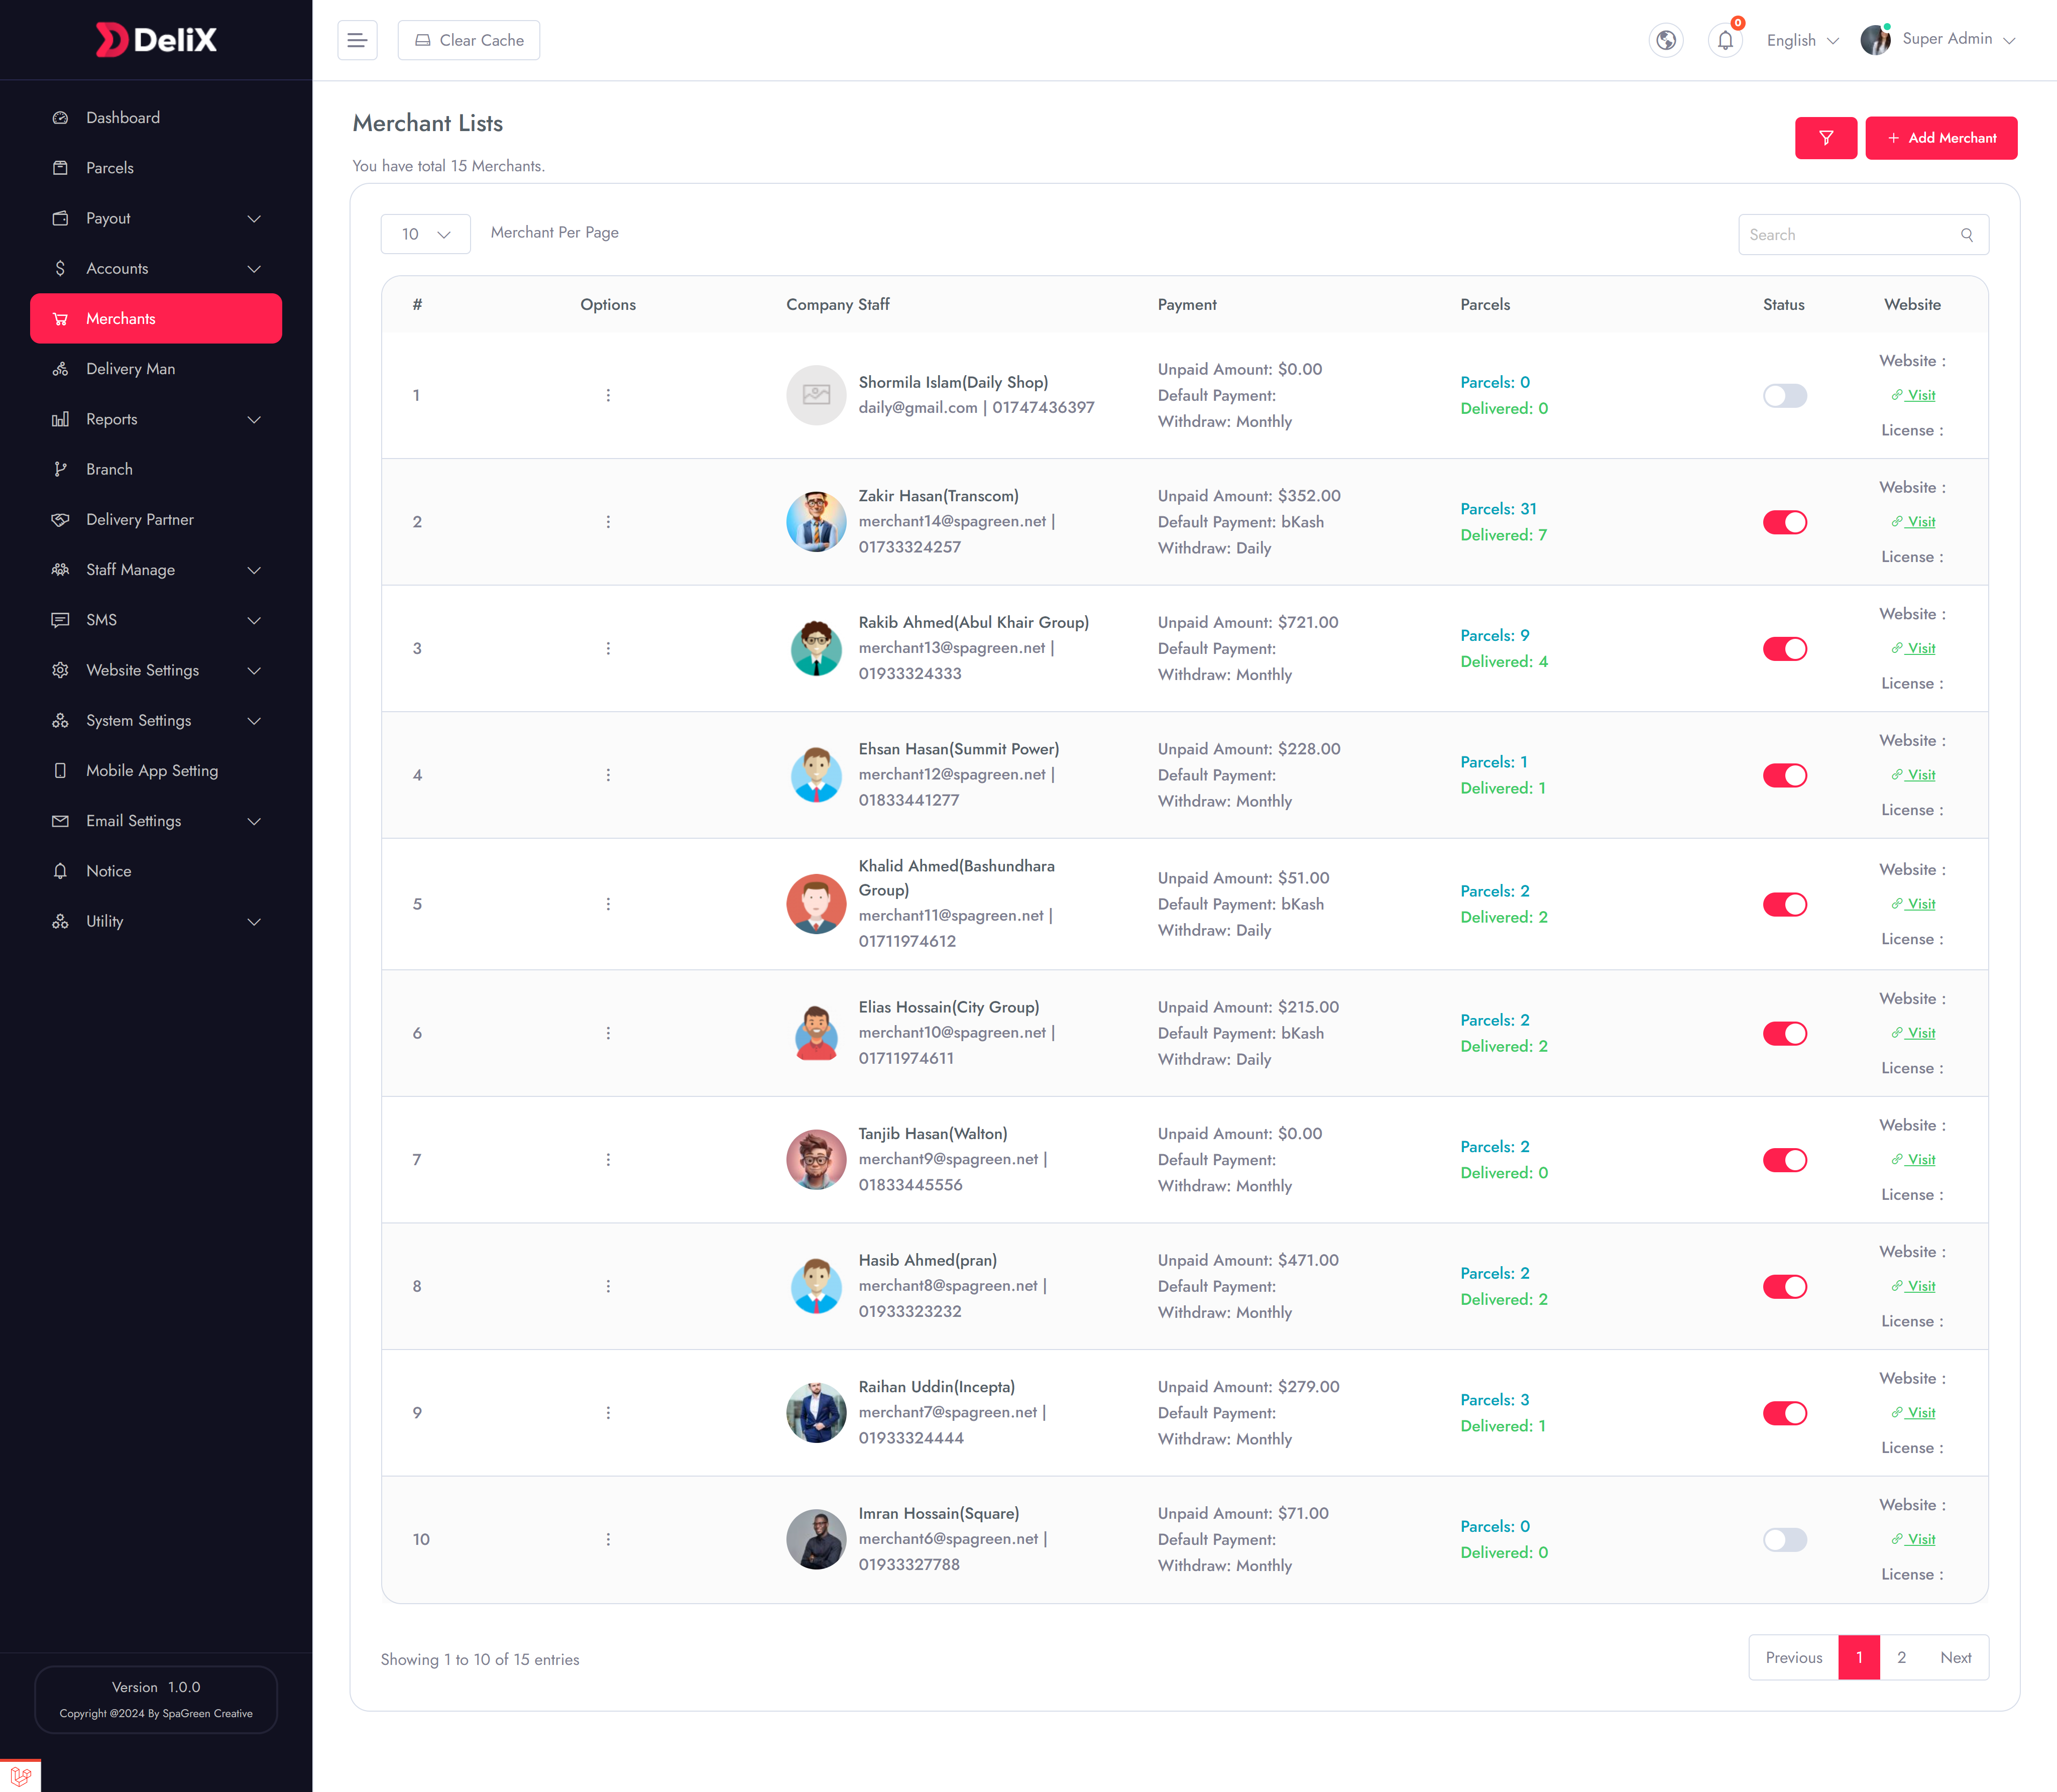Enable status for Shormila Islam
This screenshot has width=2057, height=1792.
[x=1785, y=395]
